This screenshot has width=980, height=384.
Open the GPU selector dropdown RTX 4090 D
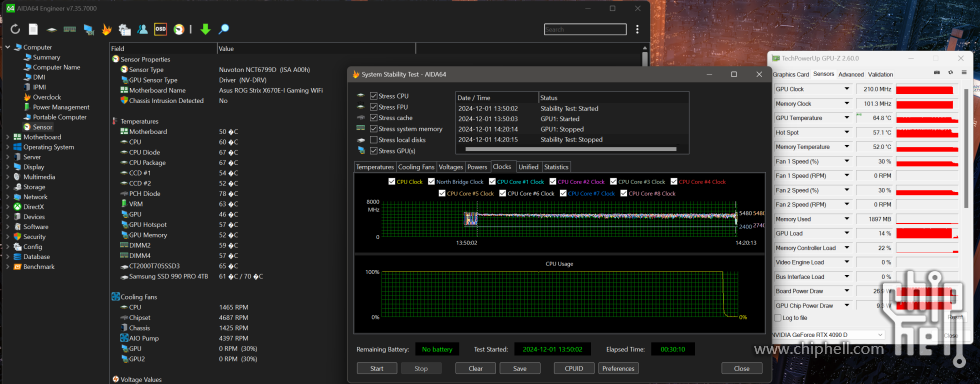coord(829,335)
